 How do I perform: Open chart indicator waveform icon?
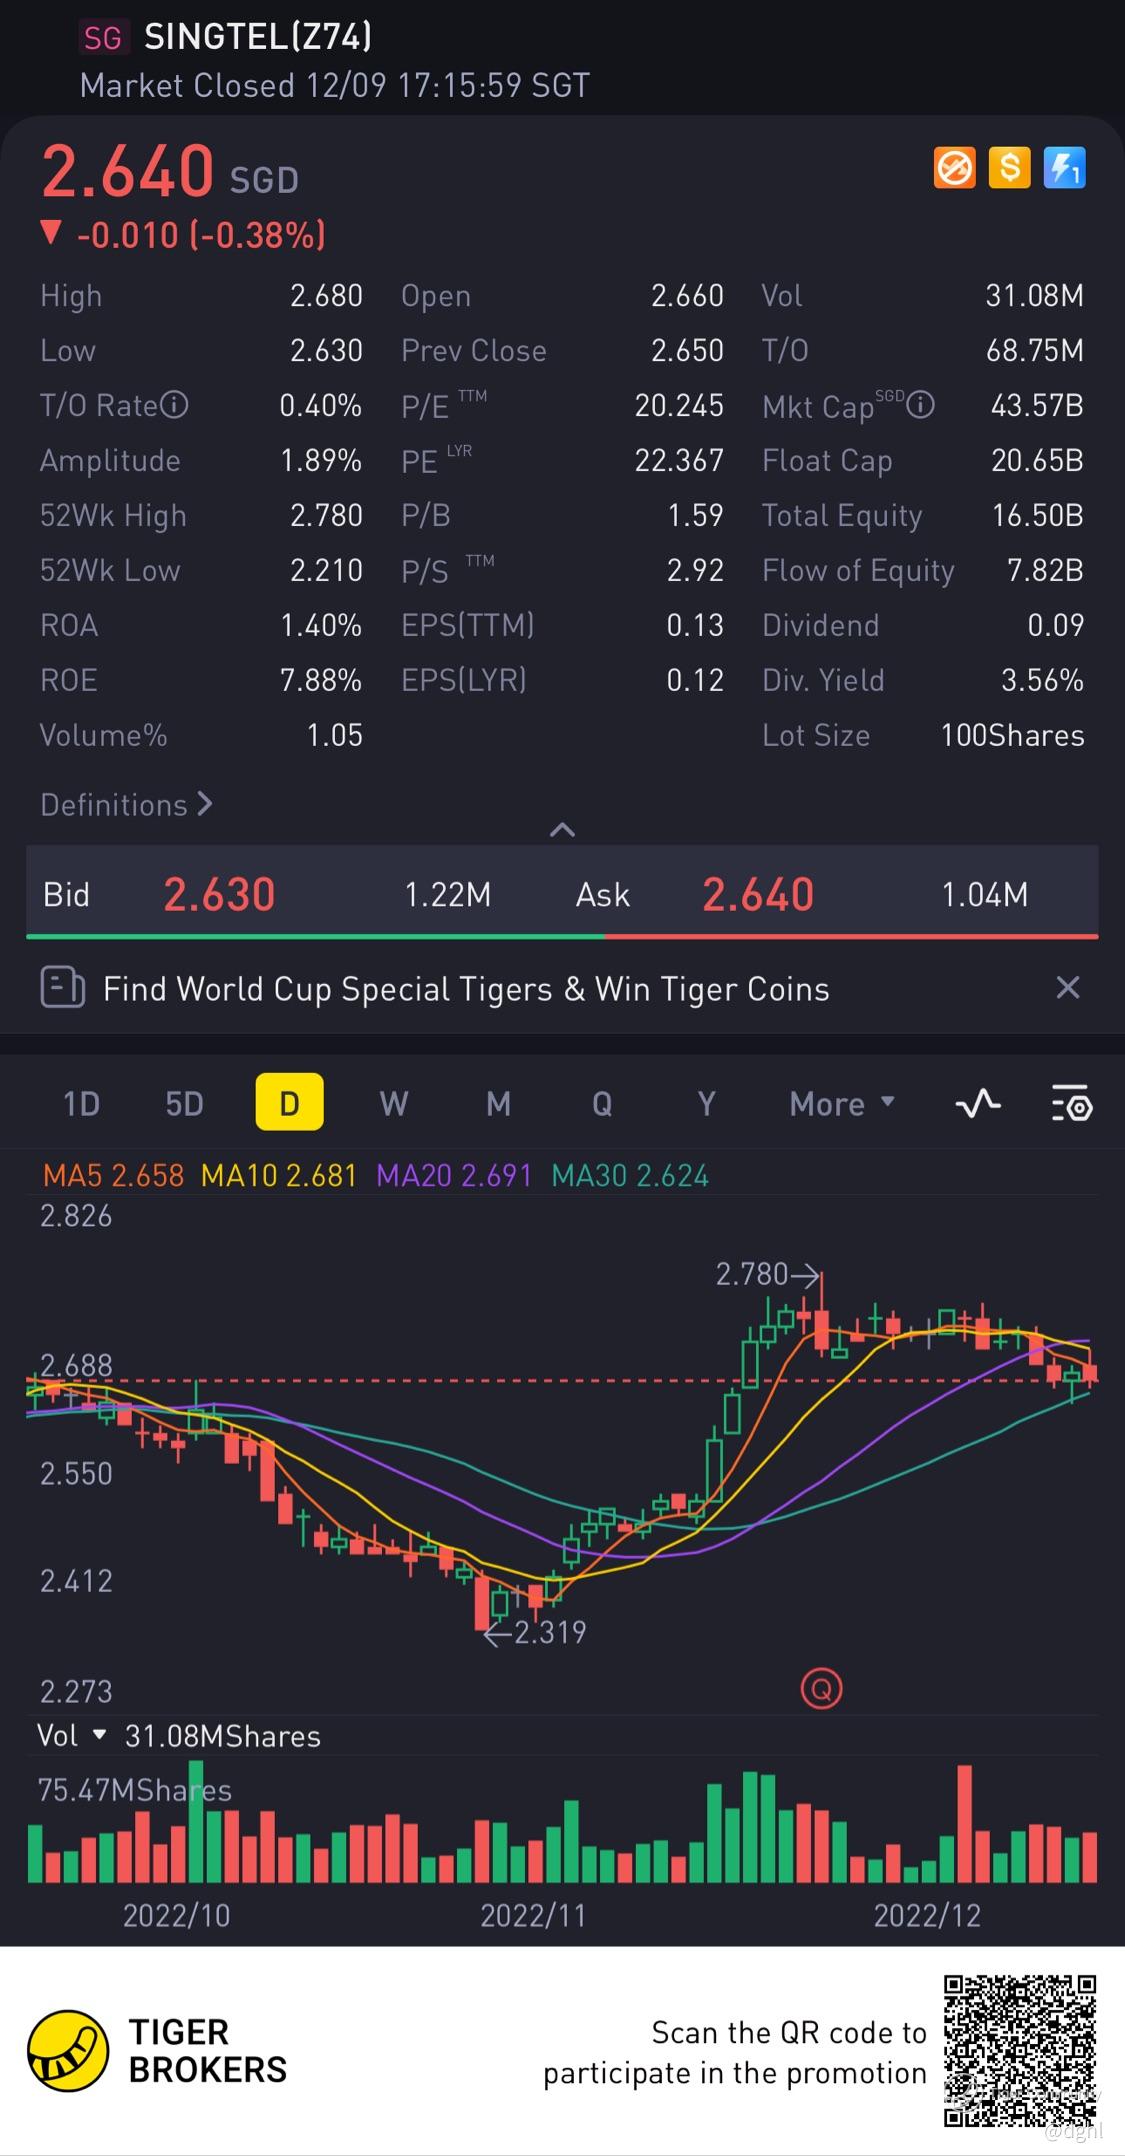pos(978,1103)
